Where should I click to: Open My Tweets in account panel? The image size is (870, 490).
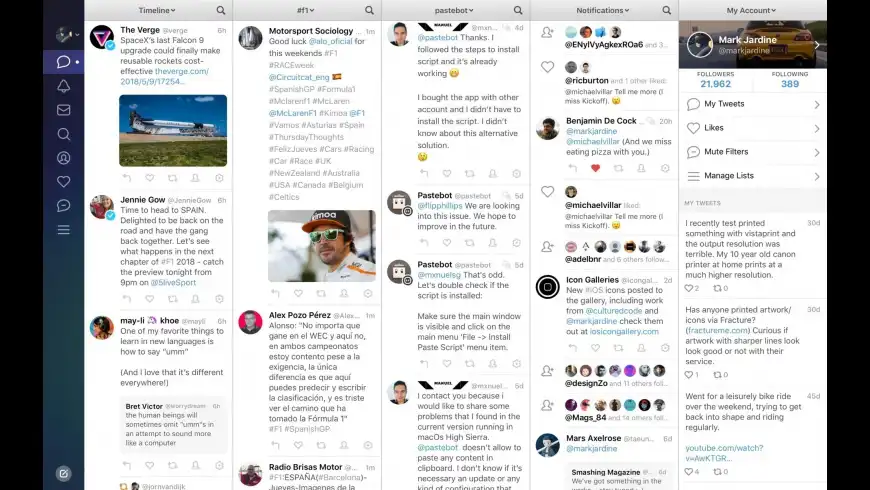coord(752,104)
